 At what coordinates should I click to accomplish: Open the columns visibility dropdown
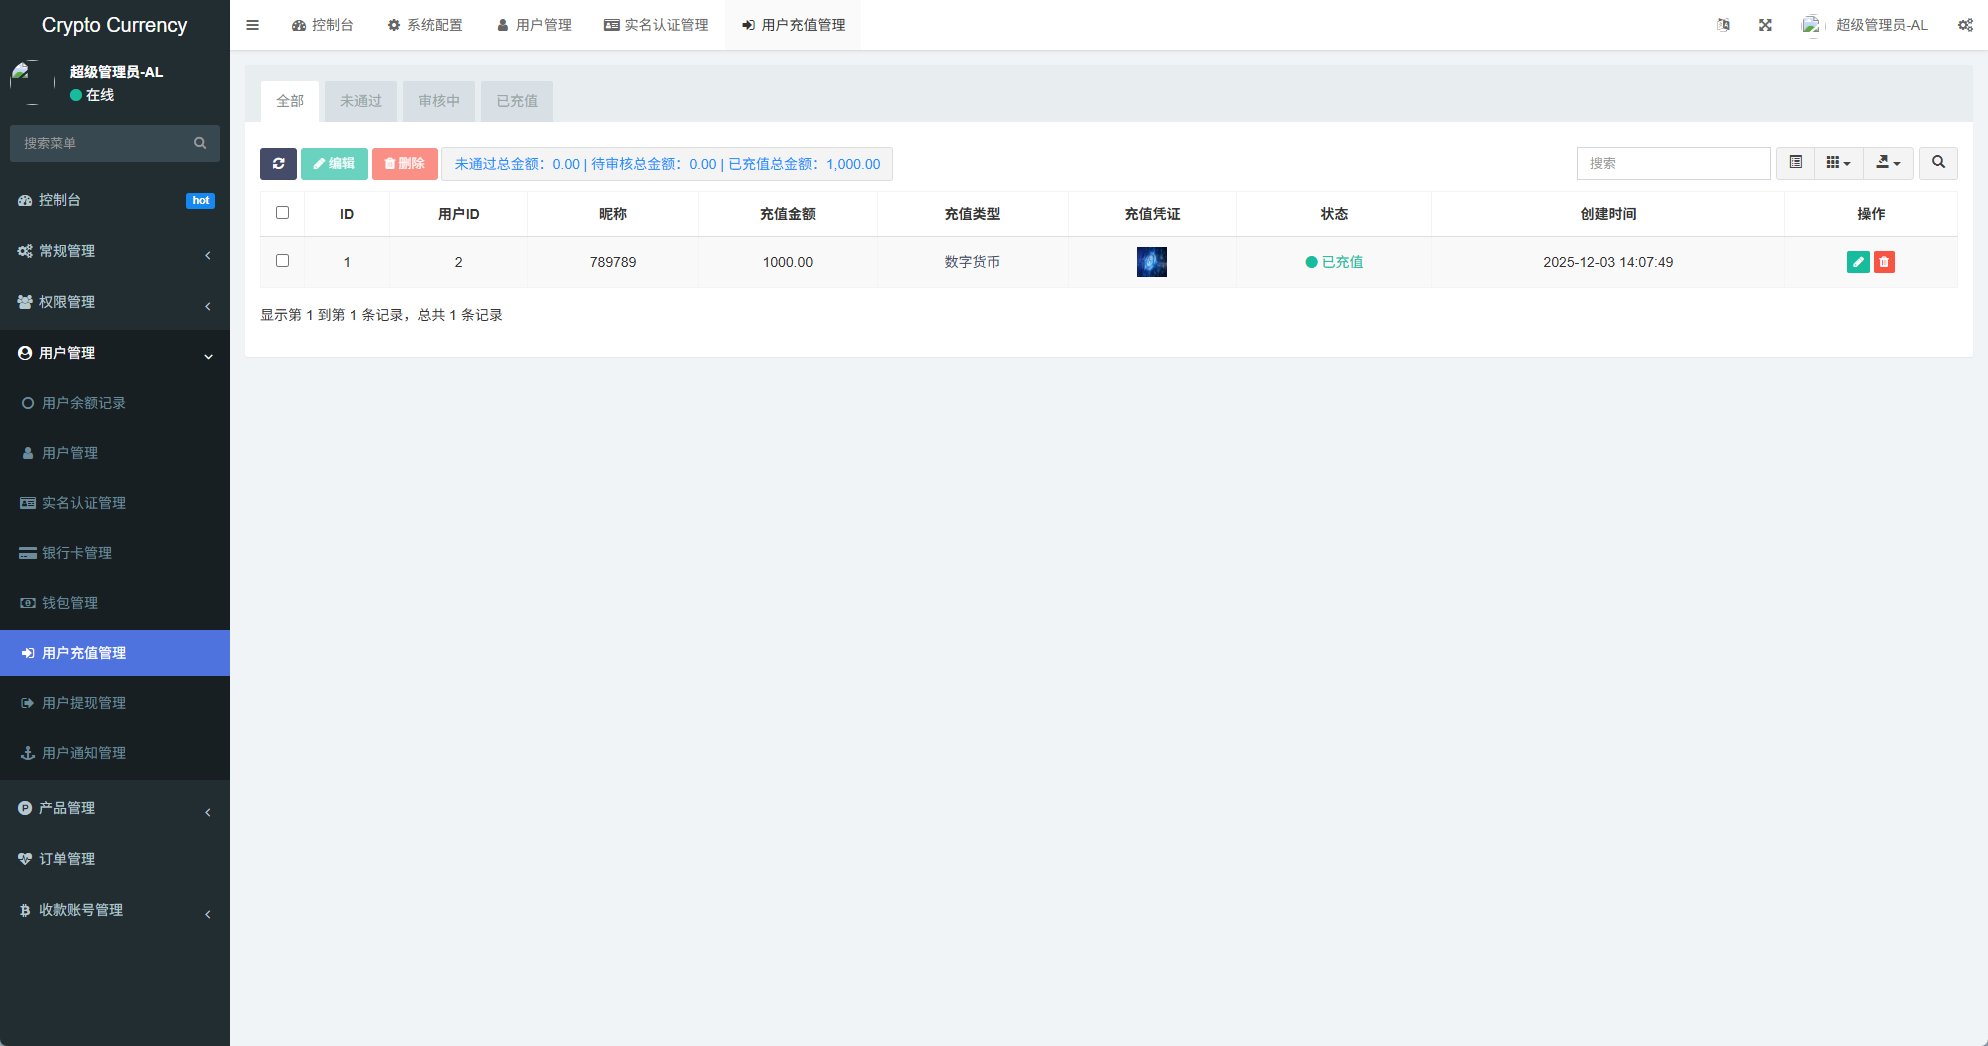(1838, 163)
